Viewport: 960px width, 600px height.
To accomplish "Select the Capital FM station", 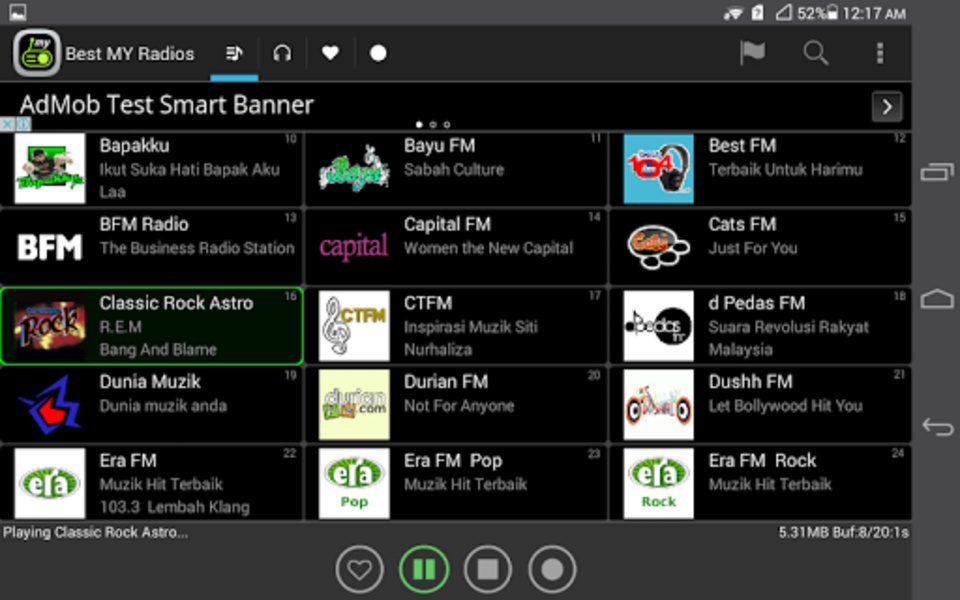I will click(456, 247).
